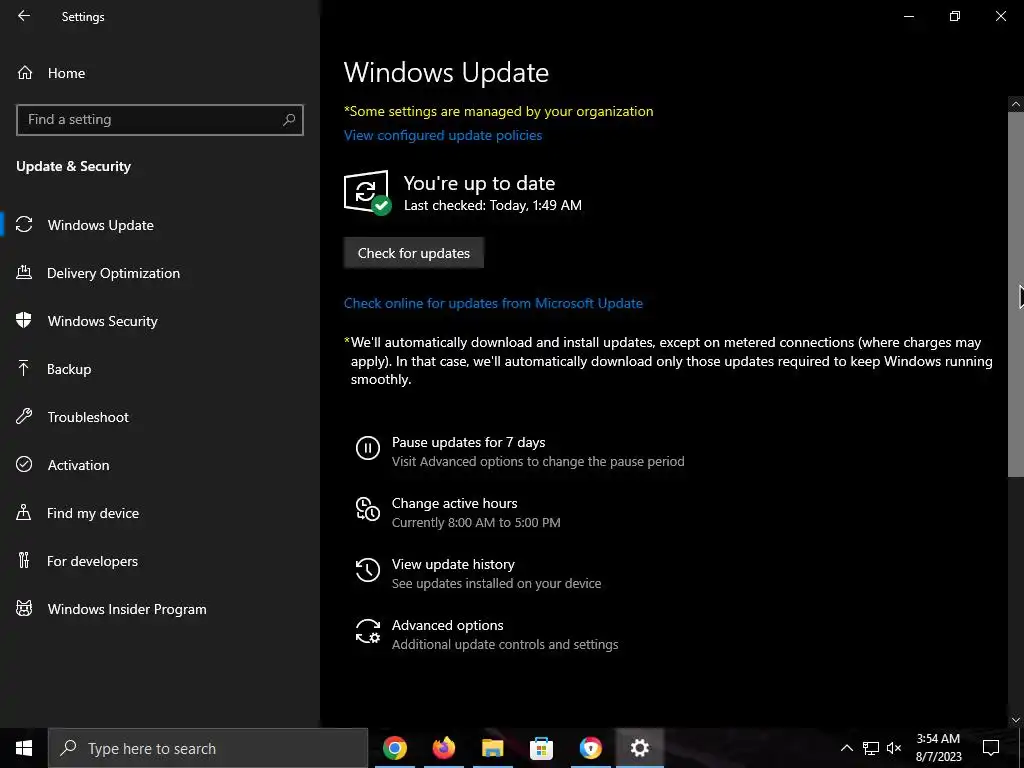
Task: Select Find my device in sidebar
Action: (x=160, y=513)
